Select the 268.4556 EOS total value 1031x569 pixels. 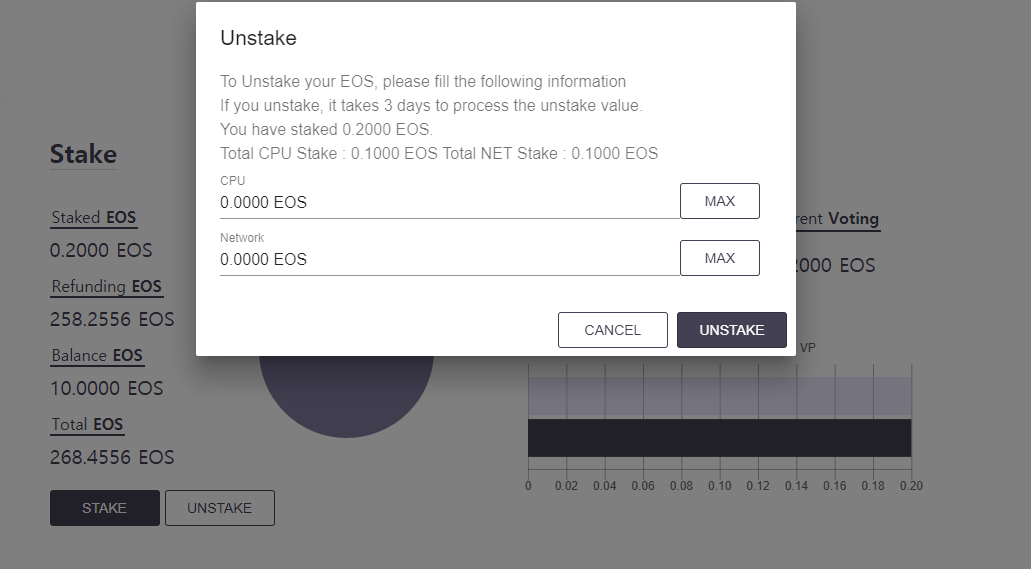click(112, 457)
